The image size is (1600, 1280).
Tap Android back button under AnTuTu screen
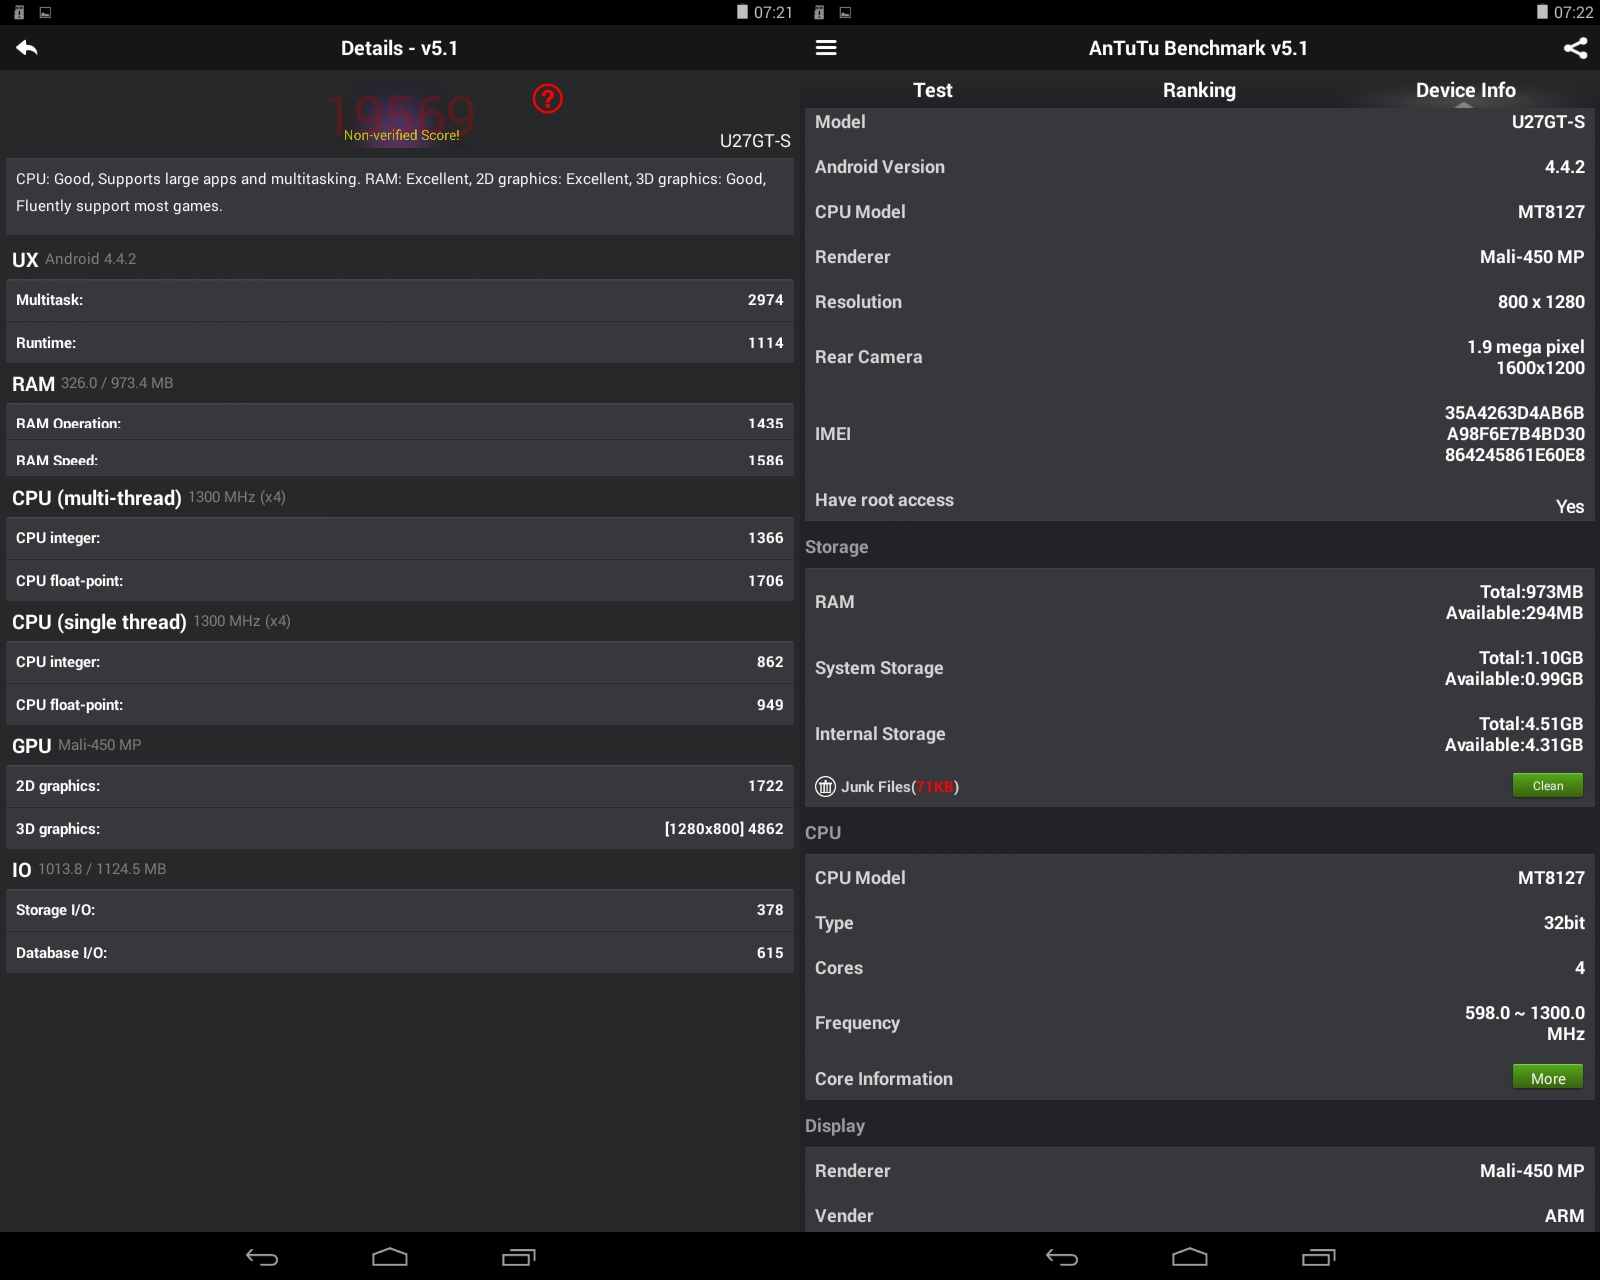point(1062,1257)
